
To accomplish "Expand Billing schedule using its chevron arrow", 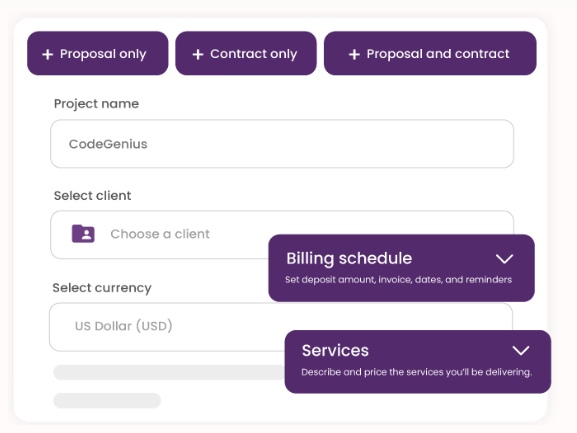I will click(504, 259).
